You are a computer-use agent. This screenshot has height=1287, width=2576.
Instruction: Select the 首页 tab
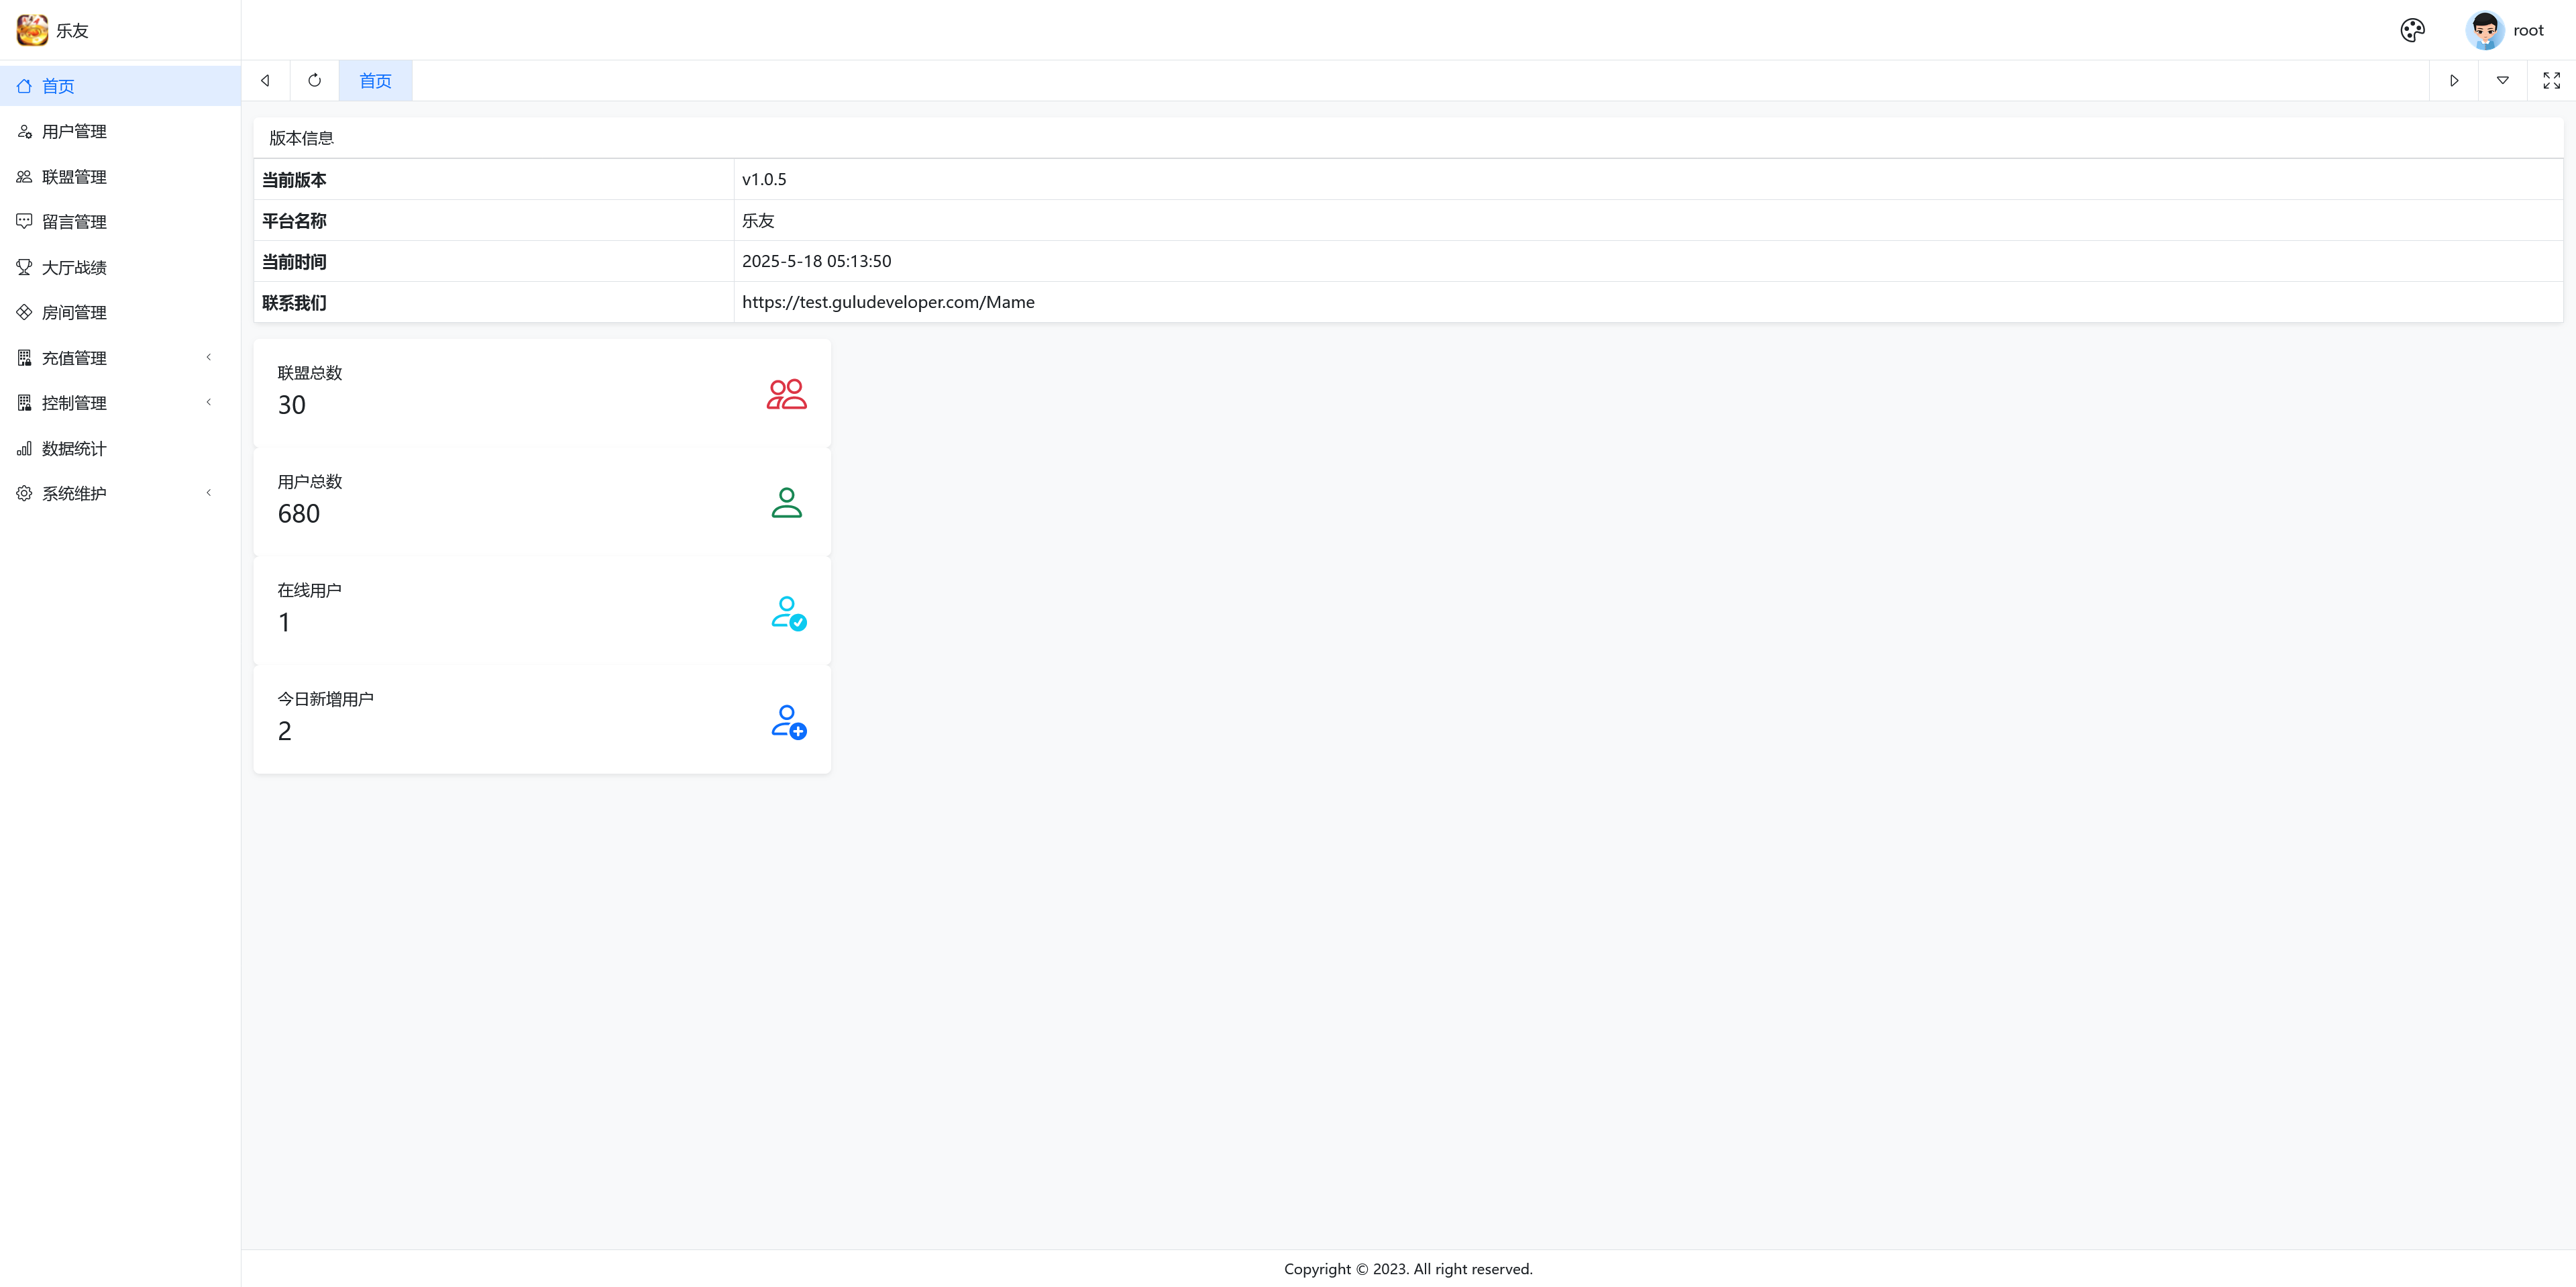tap(375, 80)
